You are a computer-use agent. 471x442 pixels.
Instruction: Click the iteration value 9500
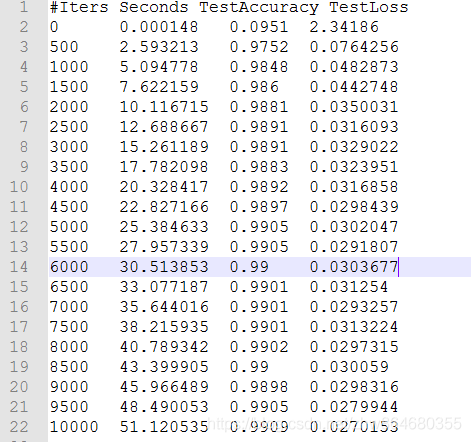tap(69, 407)
